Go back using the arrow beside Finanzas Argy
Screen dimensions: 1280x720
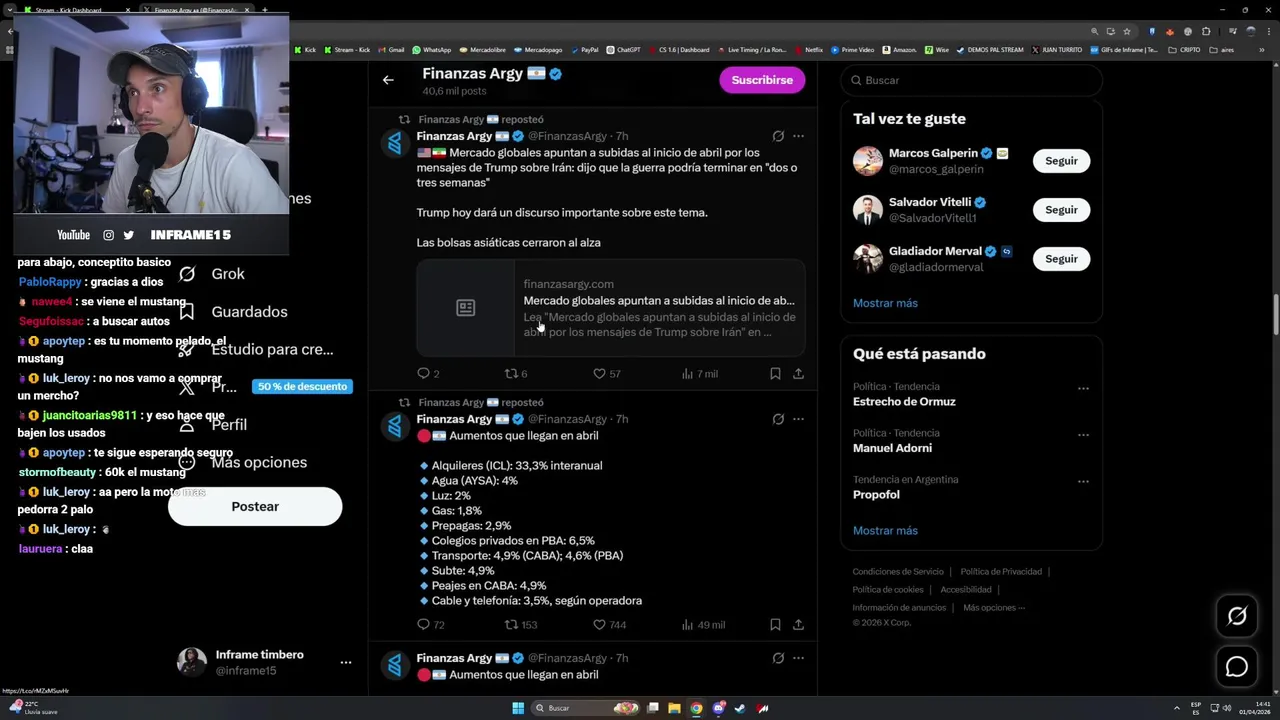coord(388,80)
